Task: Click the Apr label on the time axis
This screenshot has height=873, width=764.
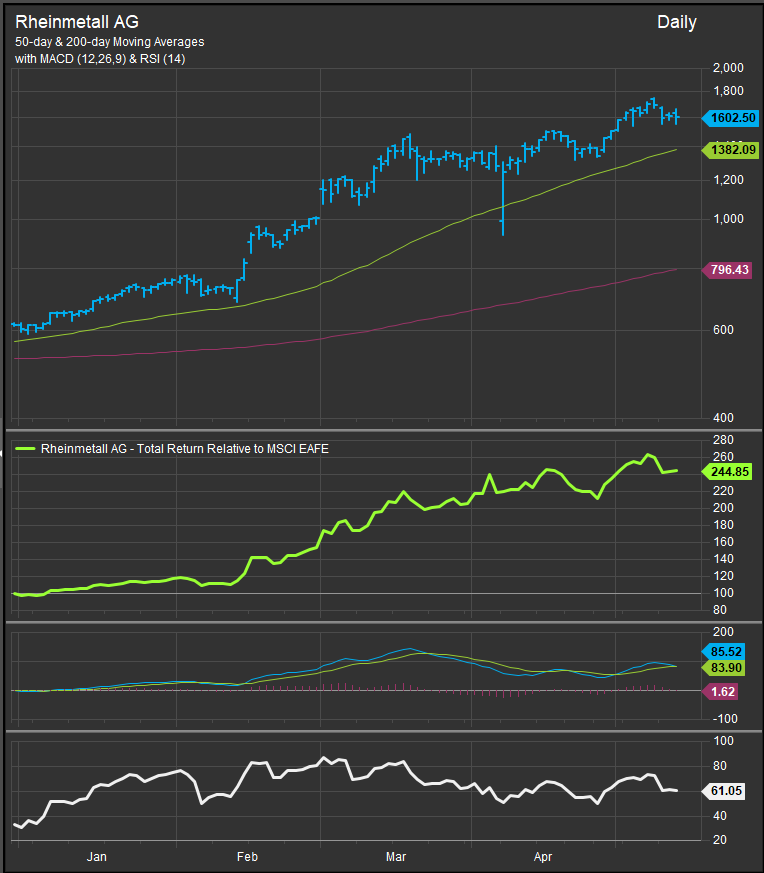Action: click(543, 856)
